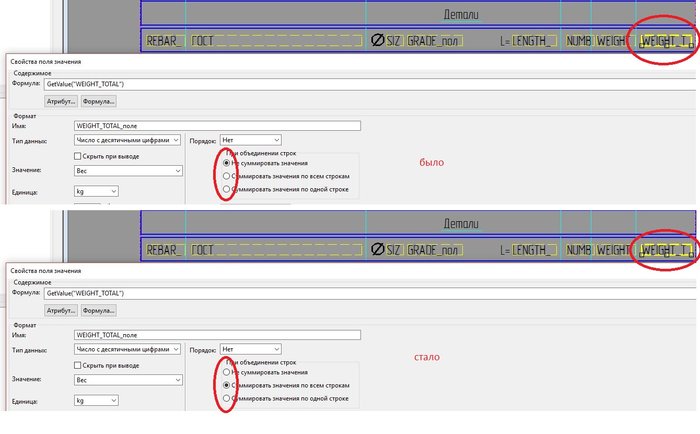This screenshot has width=700, height=434.
Task: Select 'Не суммировать значения' in the lower dialog
Action: point(226,372)
